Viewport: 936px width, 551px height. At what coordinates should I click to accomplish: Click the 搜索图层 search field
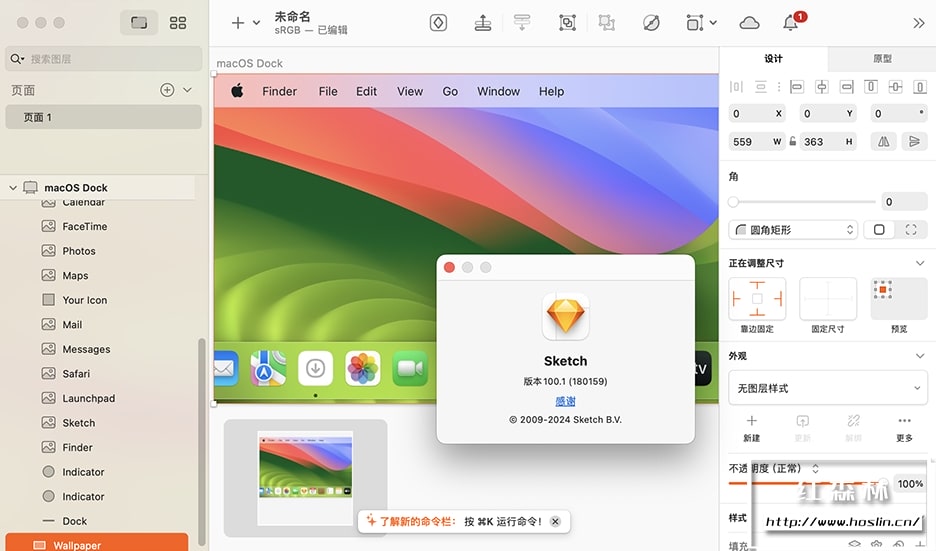pos(104,59)
